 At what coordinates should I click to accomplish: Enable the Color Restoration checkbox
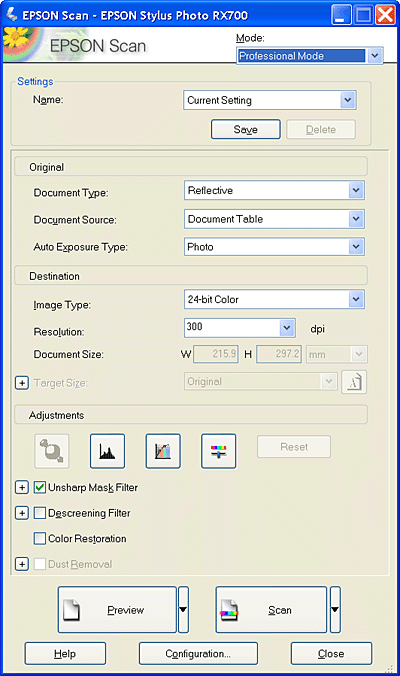(40, 538)
